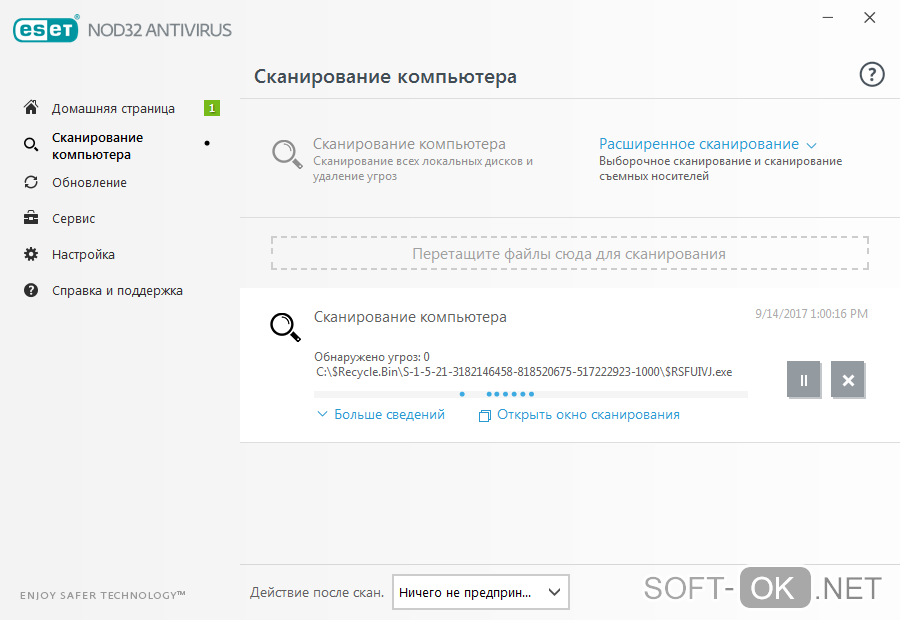Cancel the running scan

tap(848, 379)
